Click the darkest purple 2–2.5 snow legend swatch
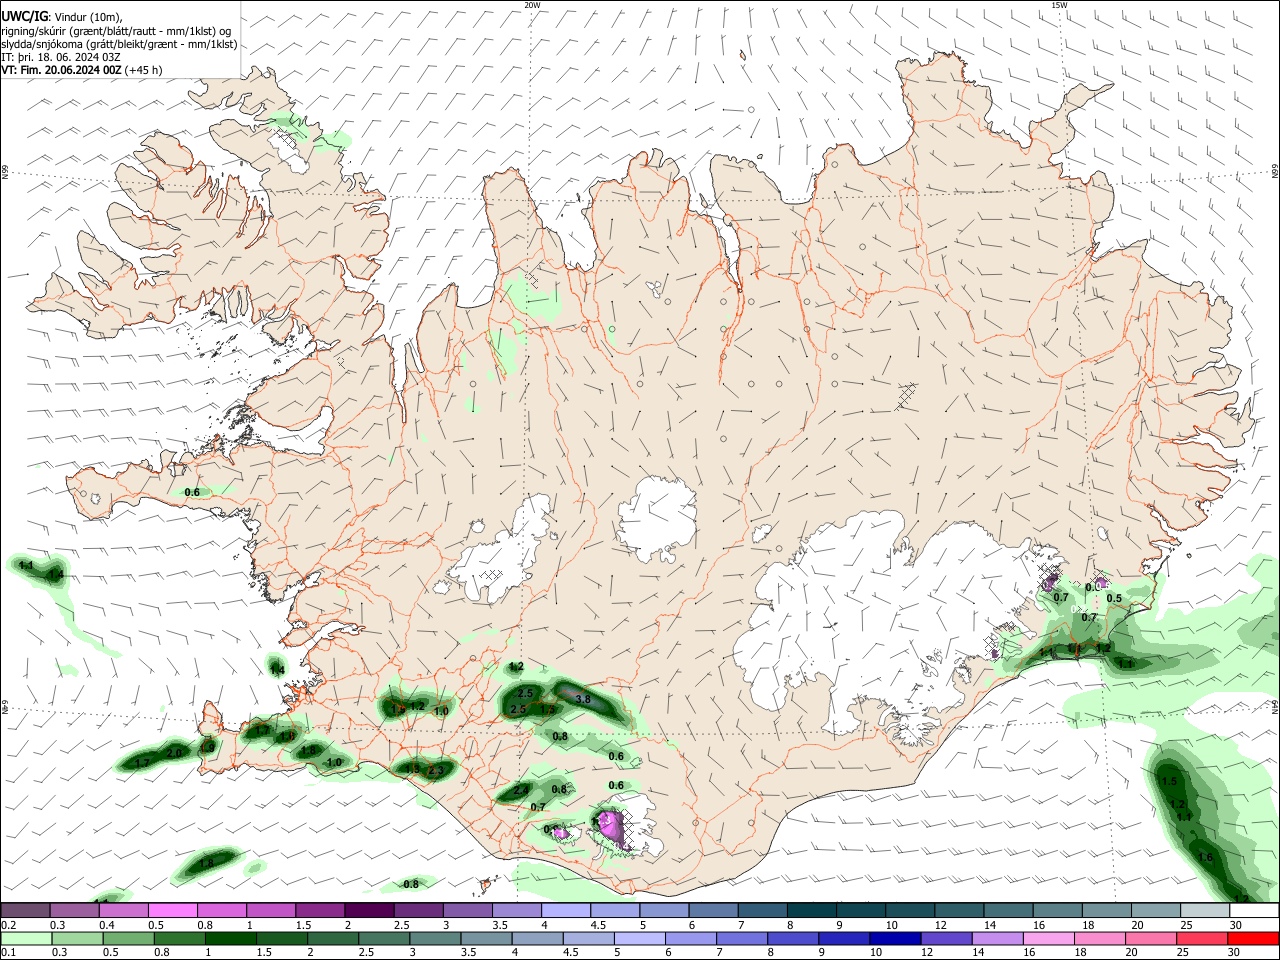Image resolution: width=1280 pixels, height=960 pixels. tap(369, 911)
